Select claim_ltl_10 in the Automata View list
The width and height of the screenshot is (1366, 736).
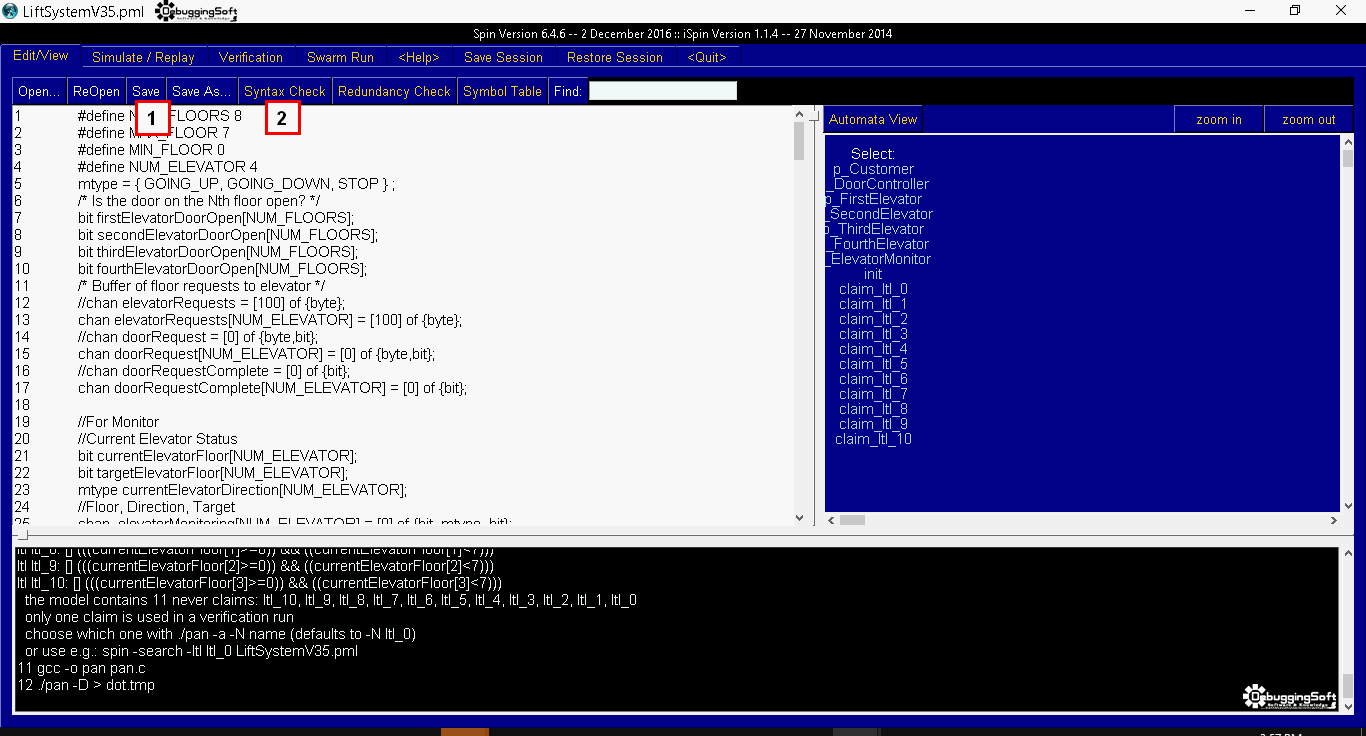pos(872,438)
